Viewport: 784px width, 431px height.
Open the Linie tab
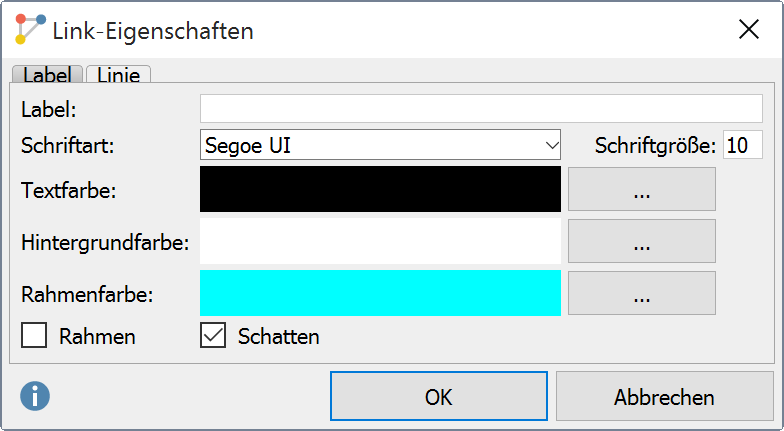click(x=119, y=76)
